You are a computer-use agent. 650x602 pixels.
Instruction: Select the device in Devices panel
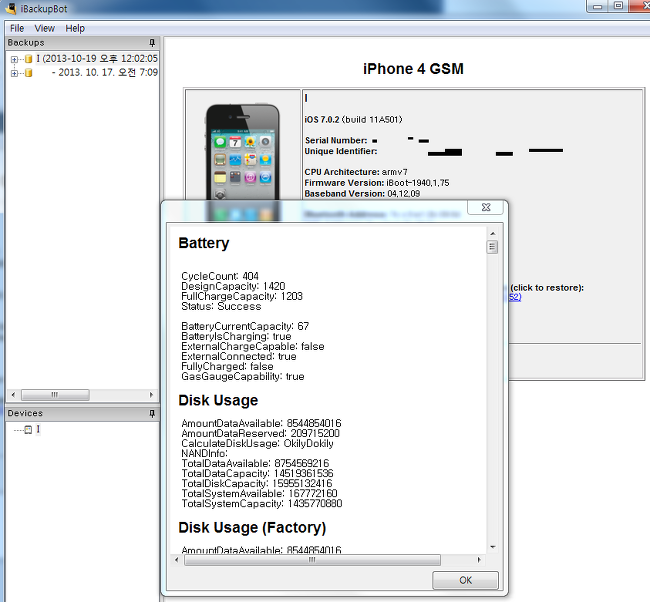click(x=38, y=429)
